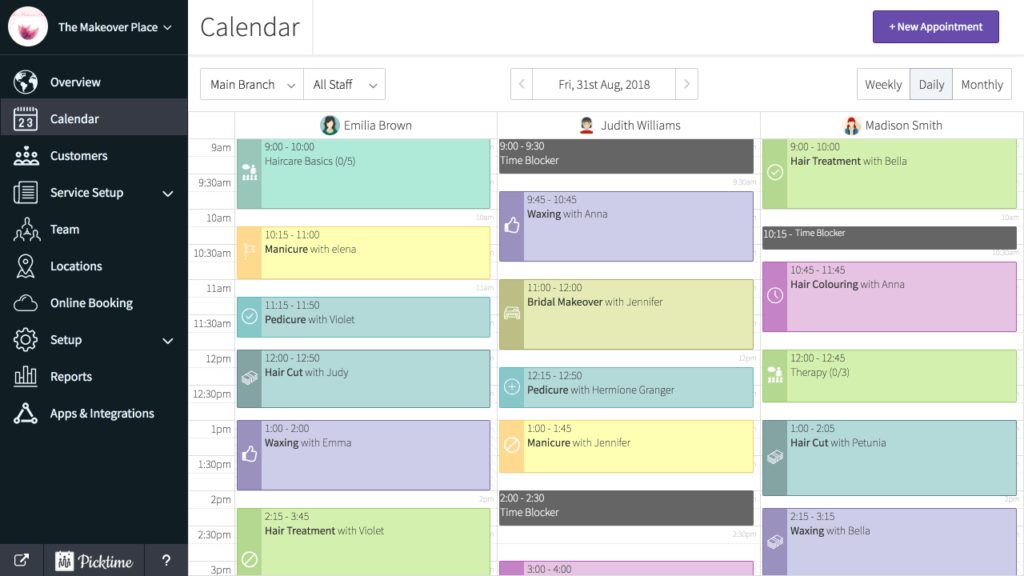
Task: Open Reports bar chart icon
Action: pyautogui.click(x=25, y=376)
